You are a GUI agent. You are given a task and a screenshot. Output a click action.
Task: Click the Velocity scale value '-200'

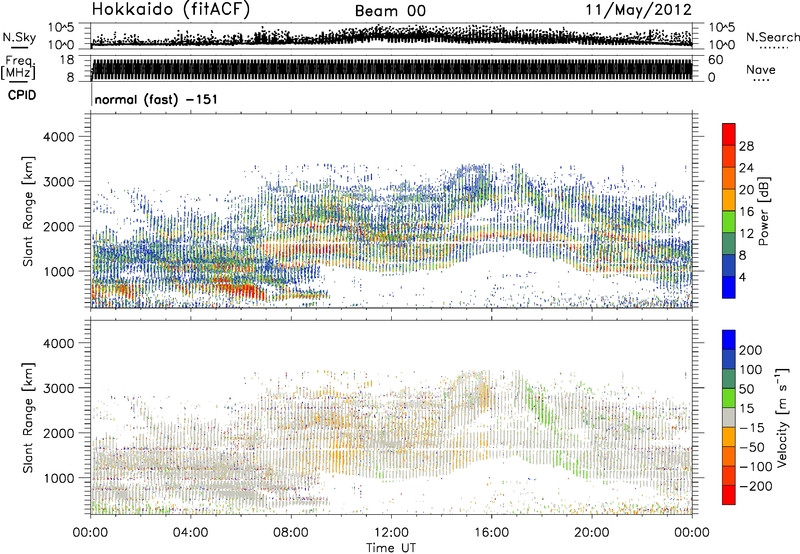(756, 486)
